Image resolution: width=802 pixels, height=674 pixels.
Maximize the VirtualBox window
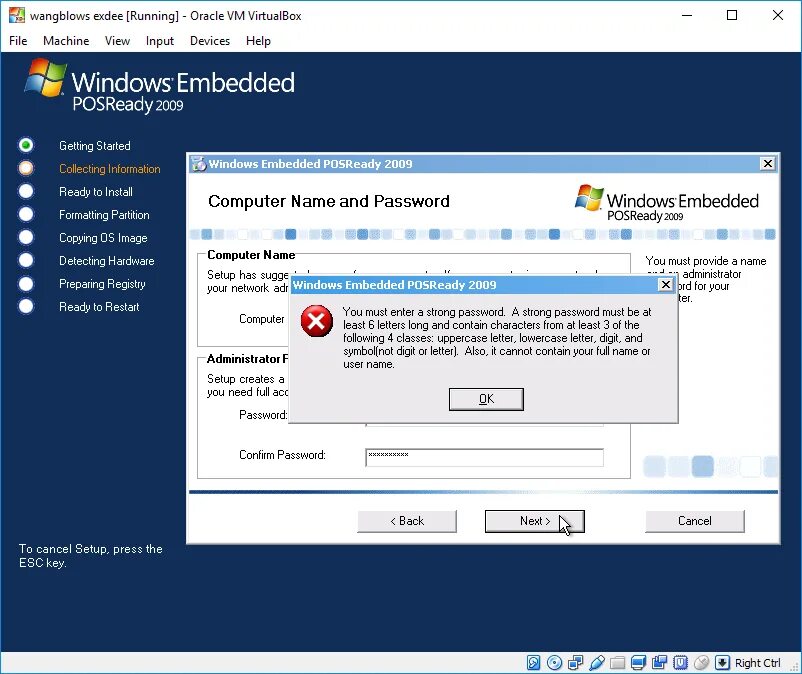coord(732,15)
